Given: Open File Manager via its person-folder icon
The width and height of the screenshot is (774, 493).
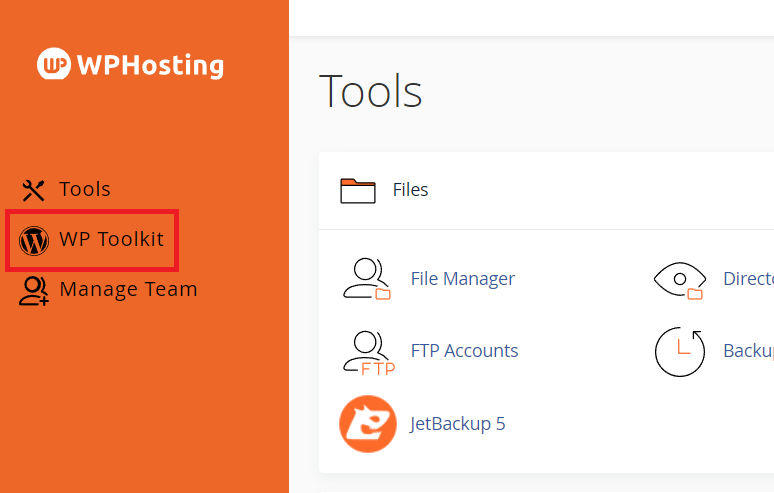Looking at the screenshot, I should pyautogui.click(x=367, y=279).
